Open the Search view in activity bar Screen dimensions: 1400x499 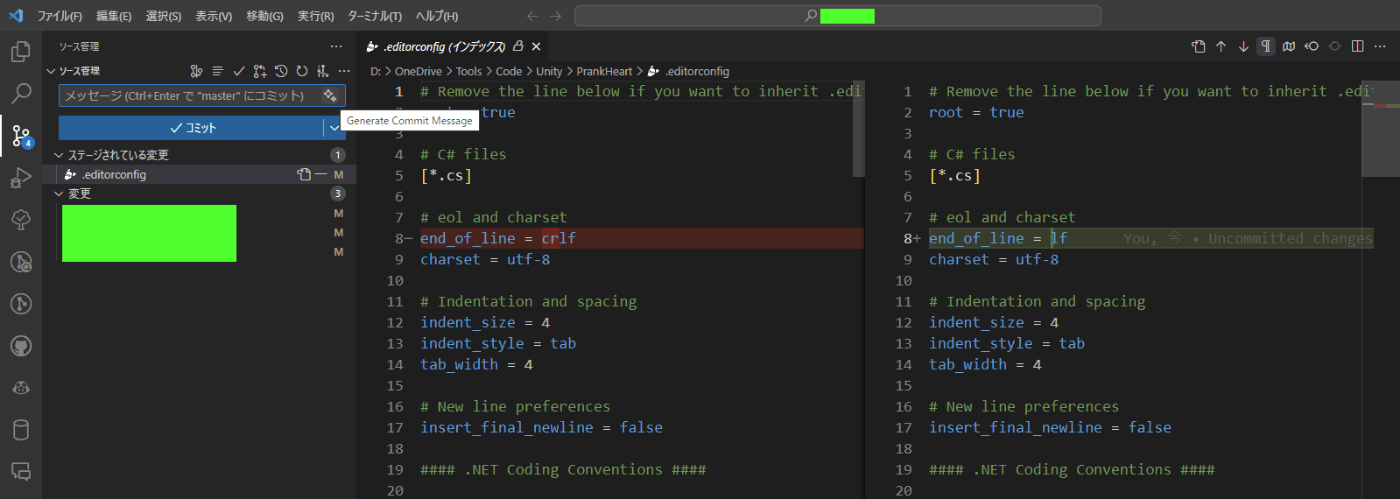pos(20,94)
